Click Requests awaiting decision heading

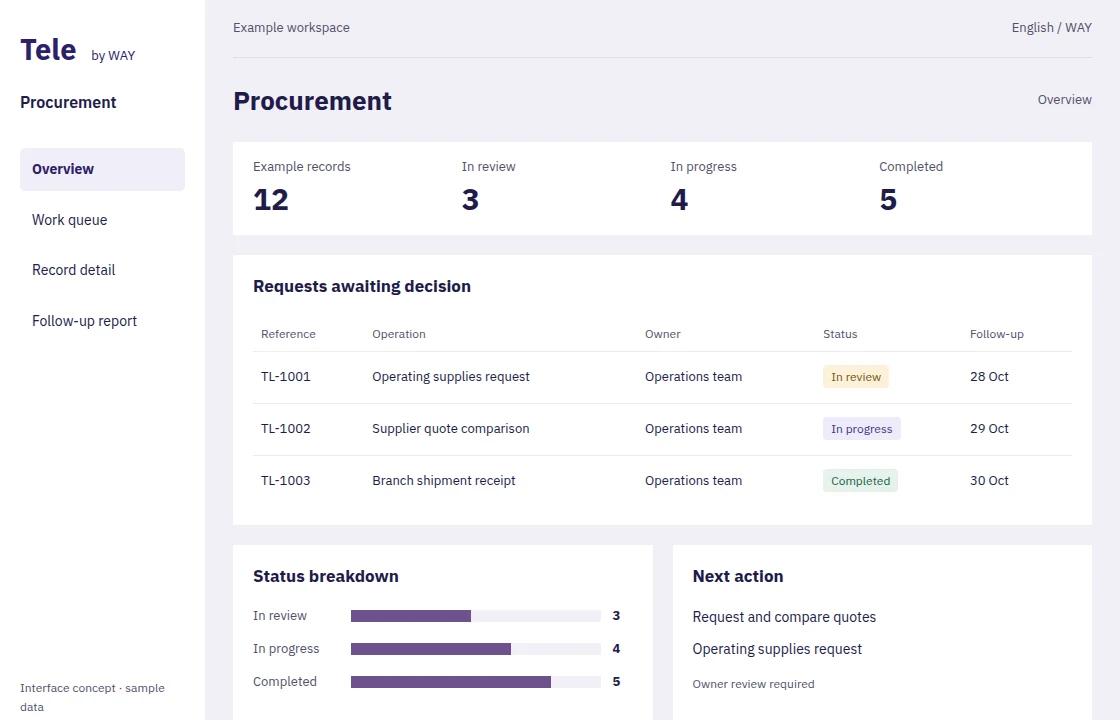(362, 286)
